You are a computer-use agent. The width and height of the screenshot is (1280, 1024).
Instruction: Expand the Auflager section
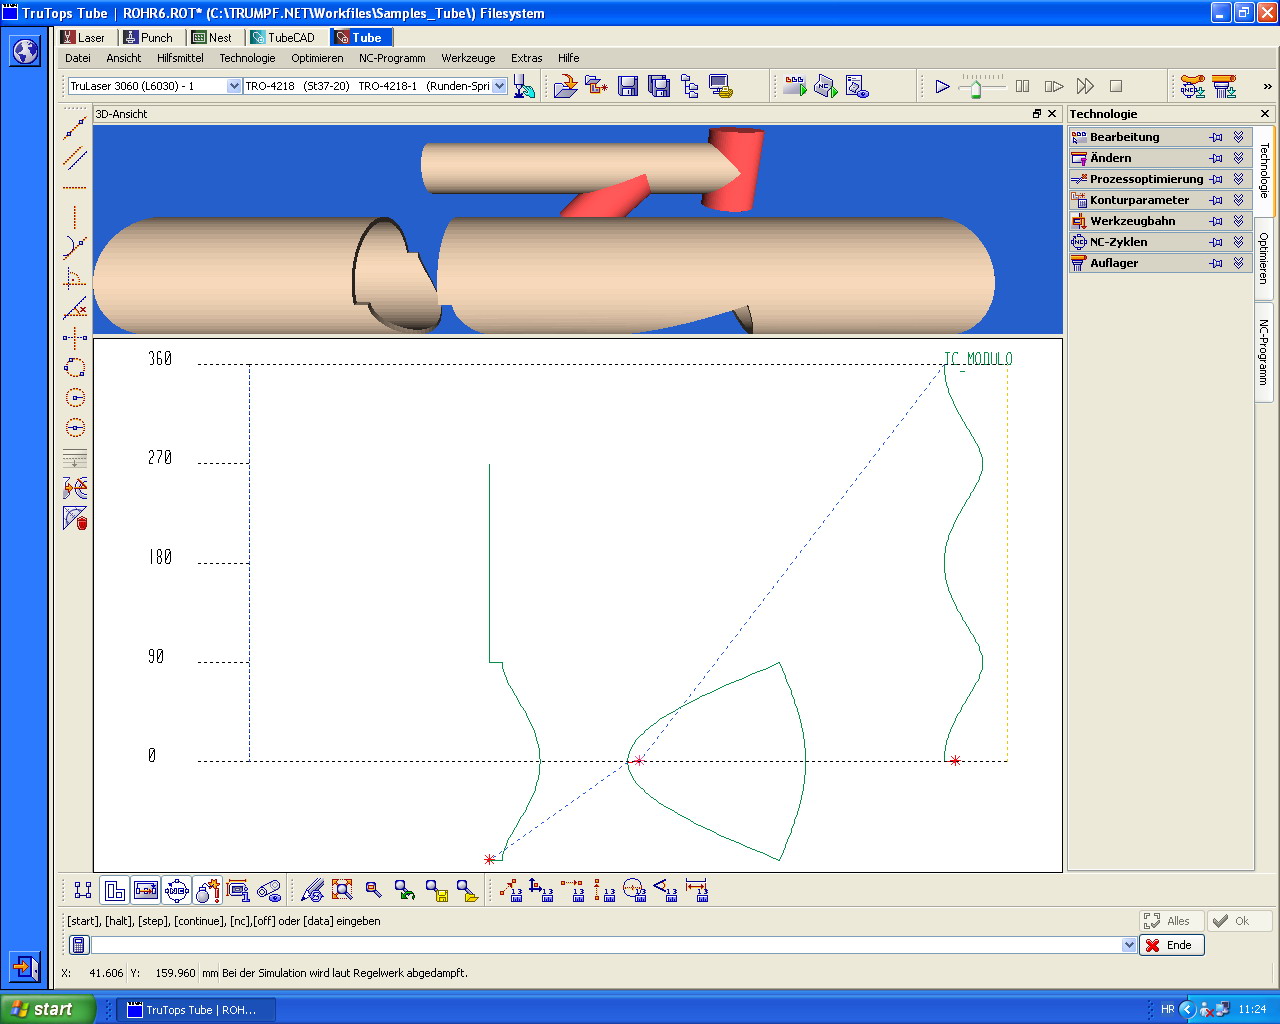tap(1238, 263)
